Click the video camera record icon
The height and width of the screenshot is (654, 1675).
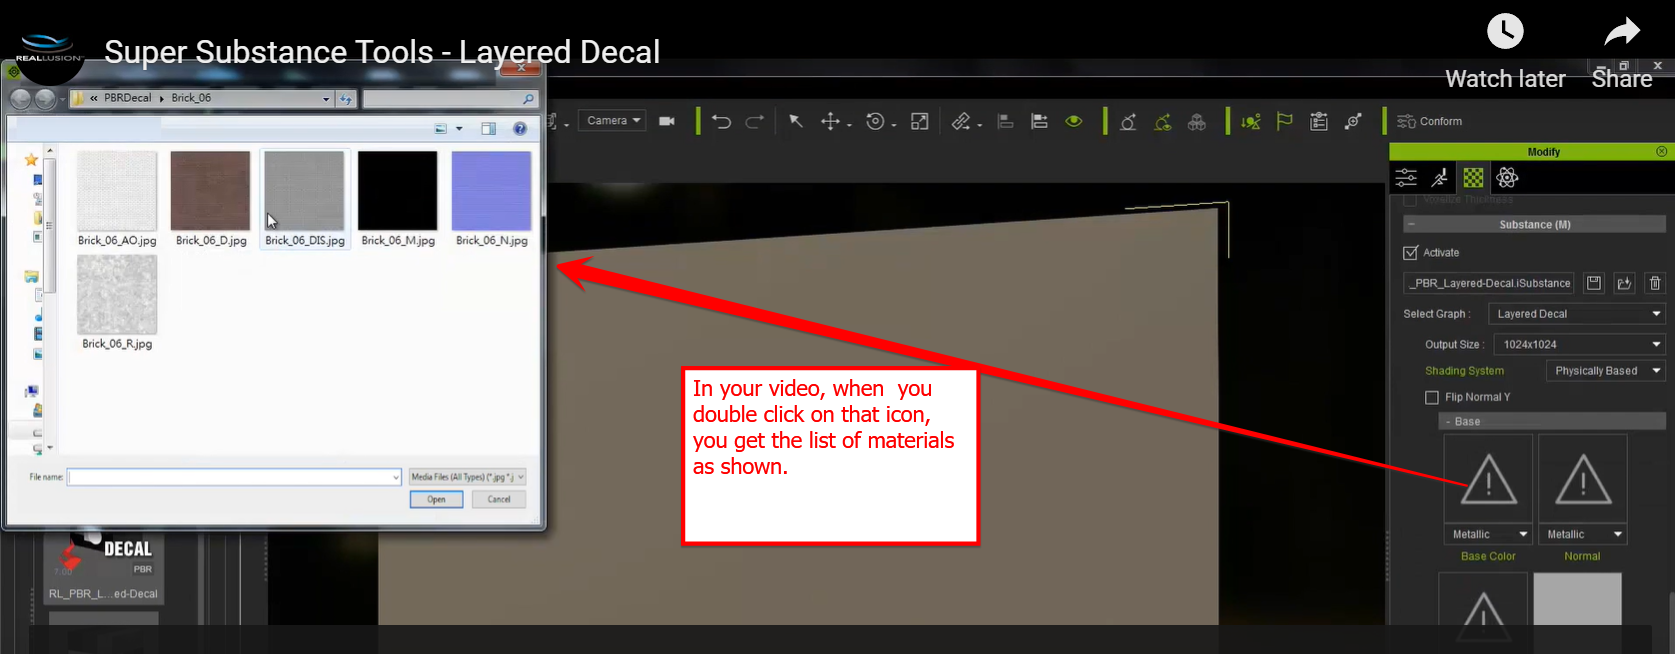(667, 121)
